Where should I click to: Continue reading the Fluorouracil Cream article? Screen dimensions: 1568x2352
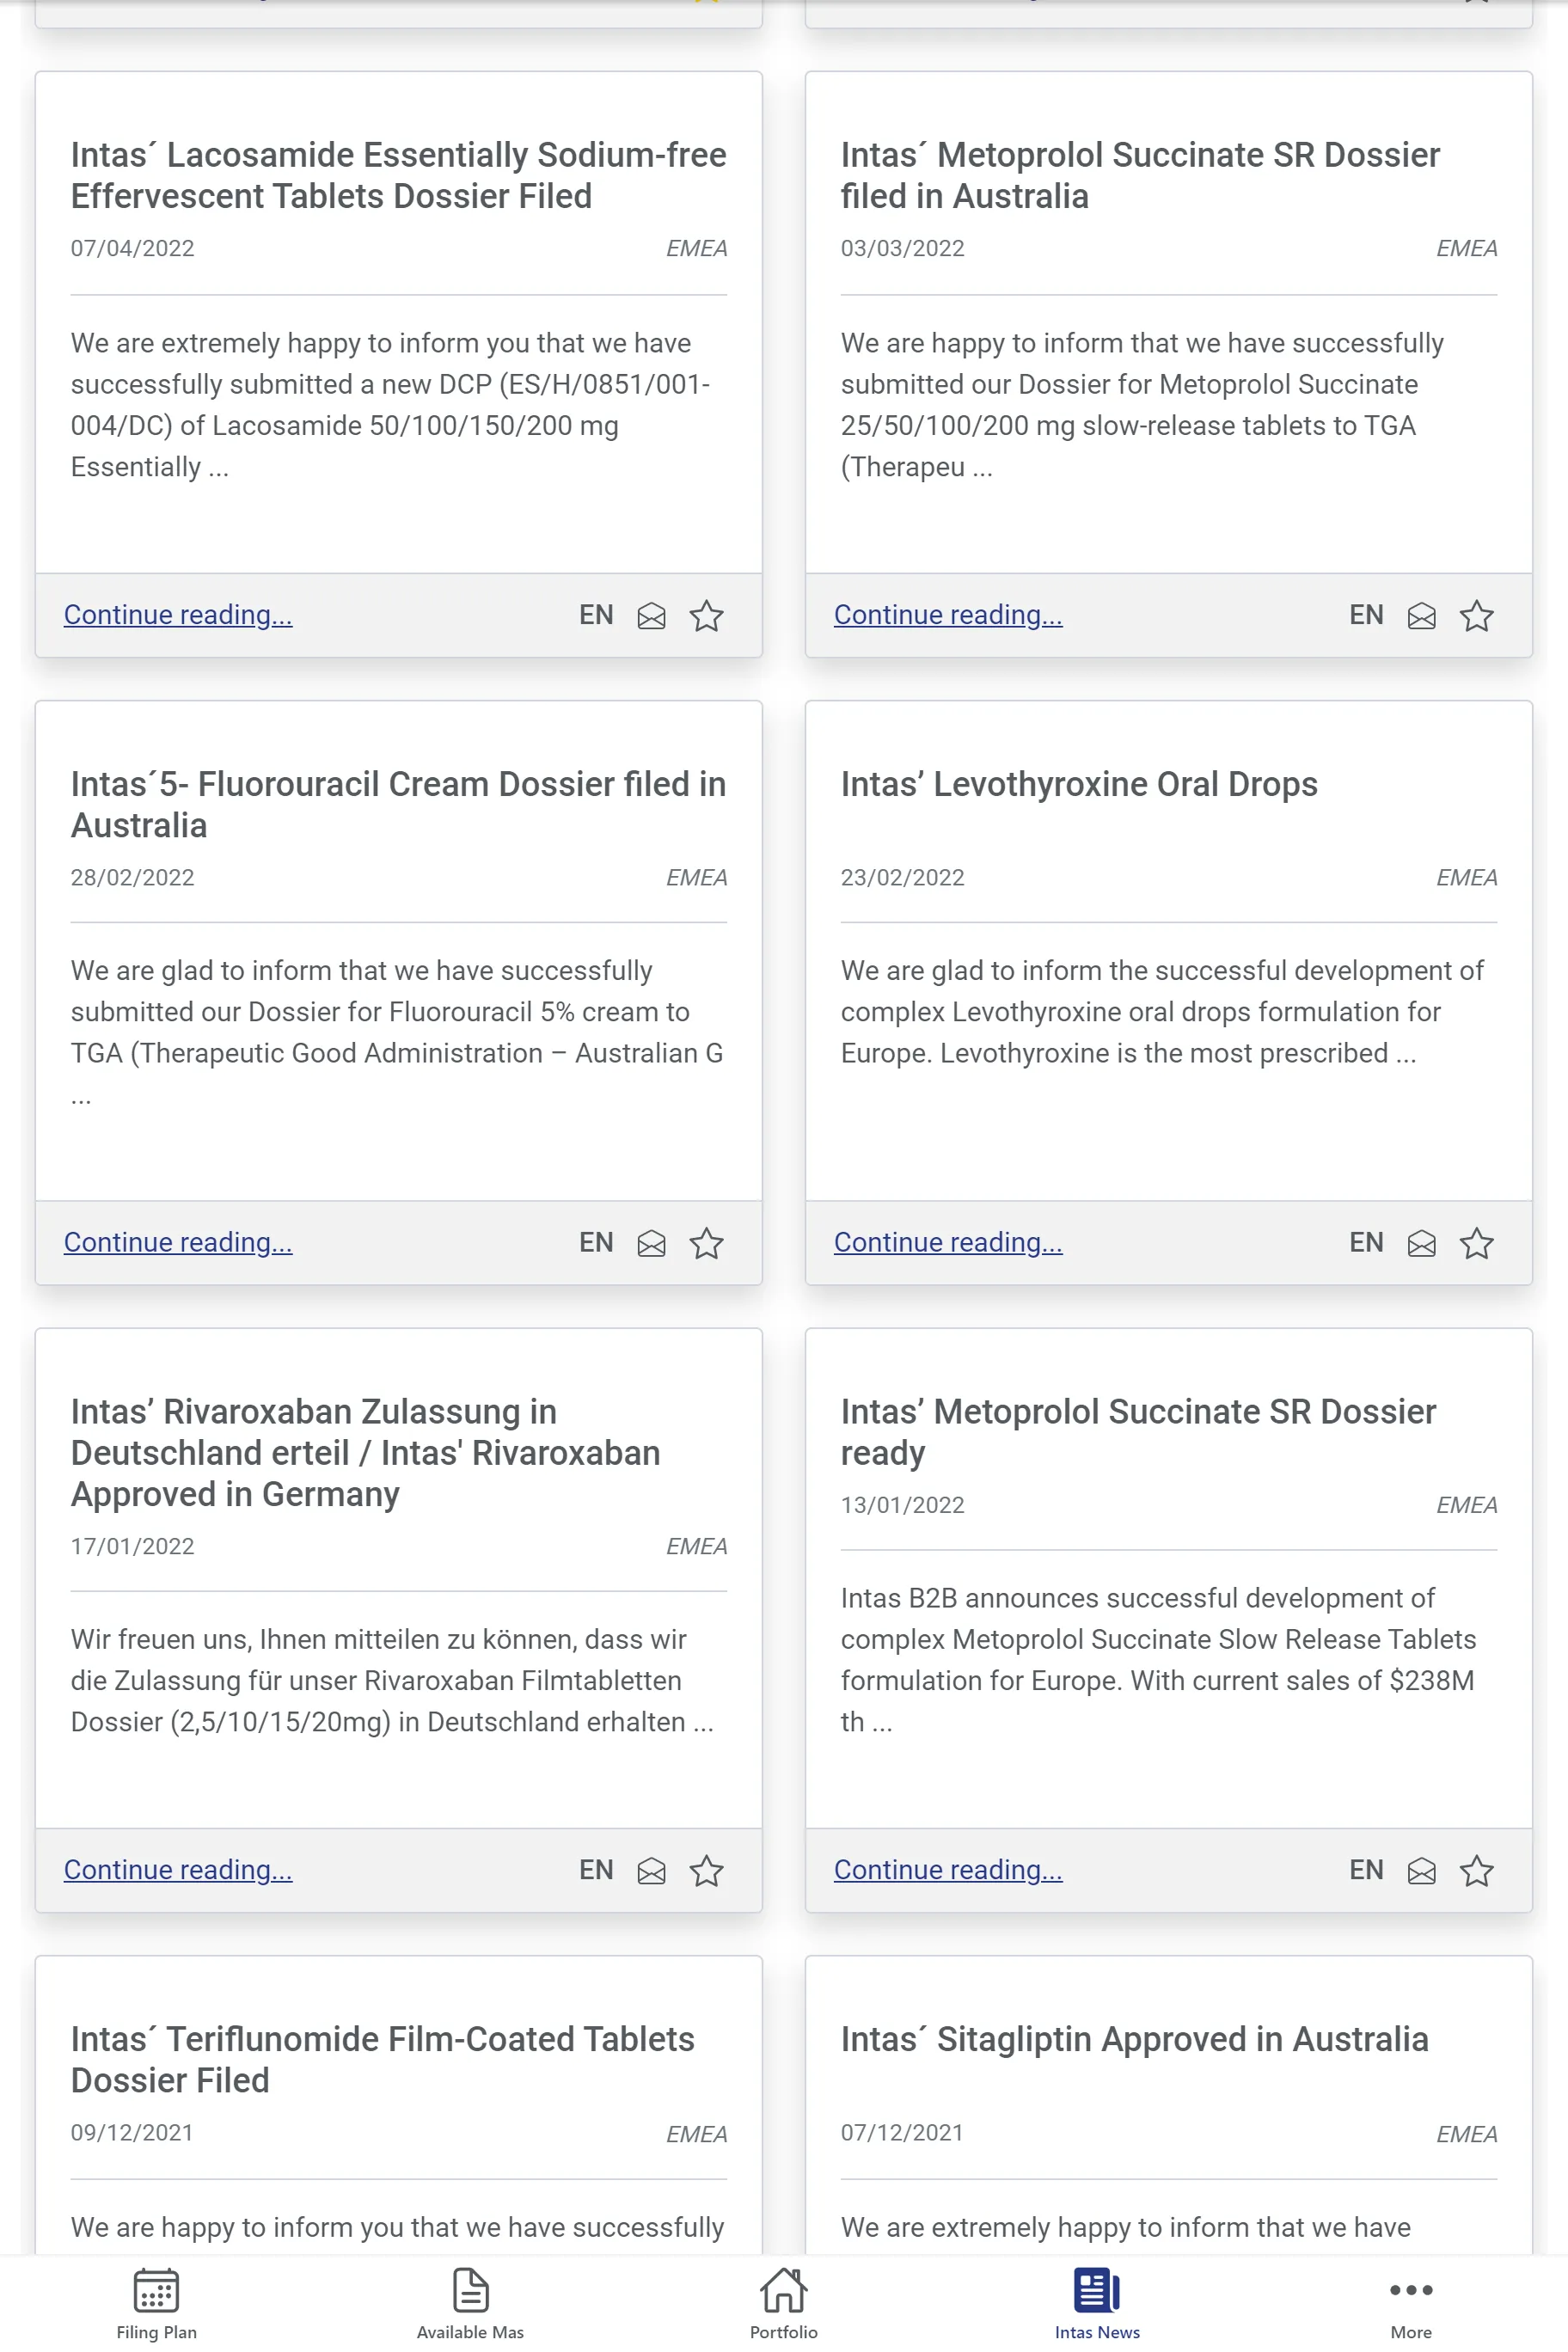click(x=178, y=1242)
